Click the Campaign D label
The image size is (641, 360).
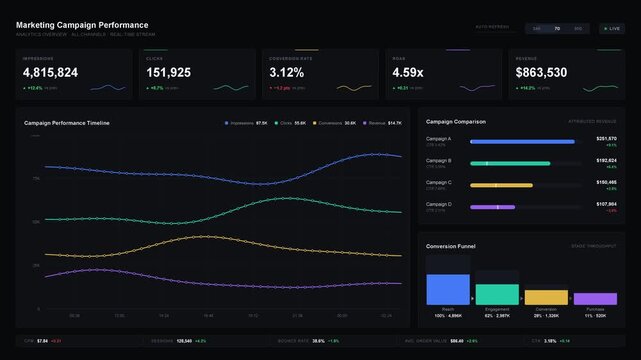(438, 204)
